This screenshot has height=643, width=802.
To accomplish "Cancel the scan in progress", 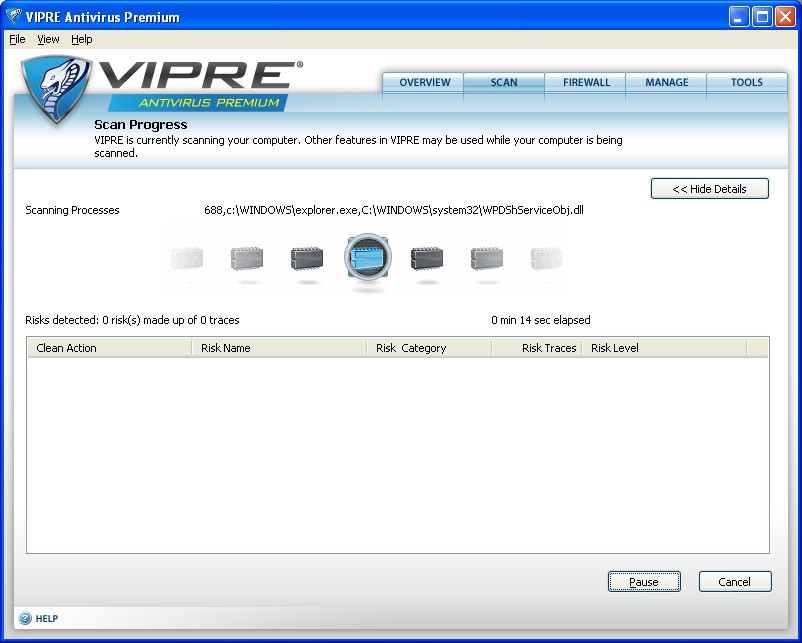I will click(735, 582).
